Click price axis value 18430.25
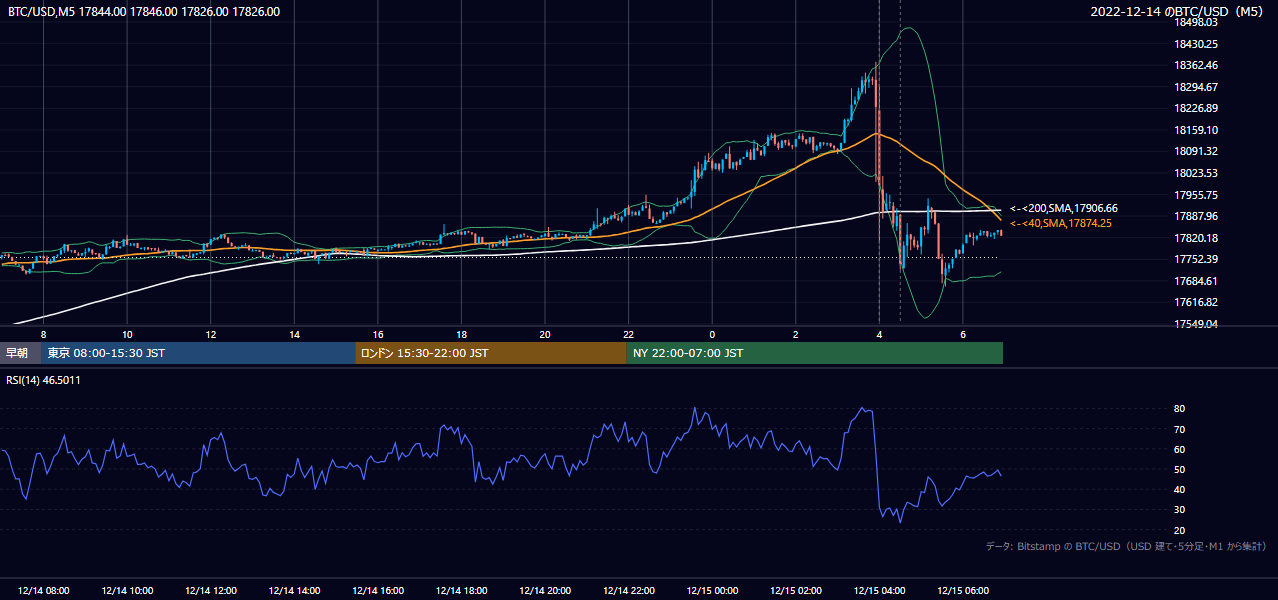The width and height of the screenshot is (1278, 600). coord(1195,44)
